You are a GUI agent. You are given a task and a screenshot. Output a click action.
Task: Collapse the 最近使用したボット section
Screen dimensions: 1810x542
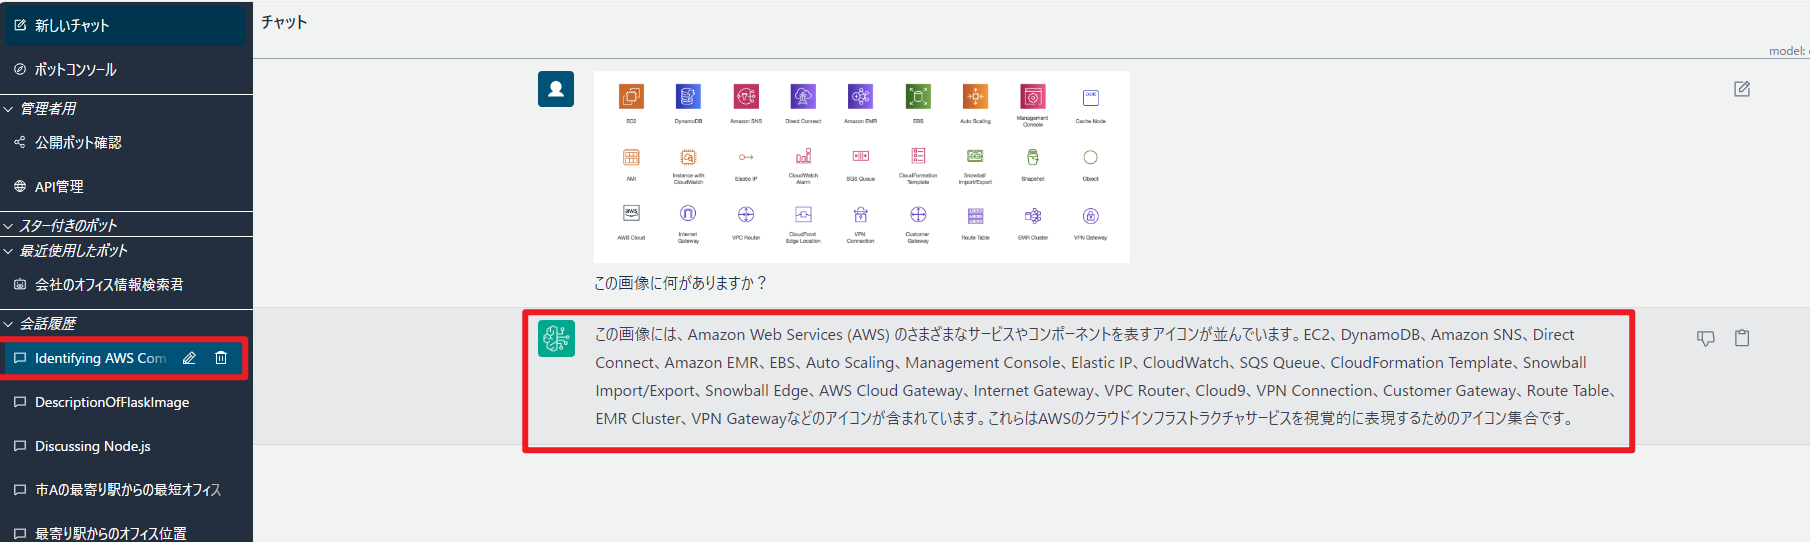[9, 251]
